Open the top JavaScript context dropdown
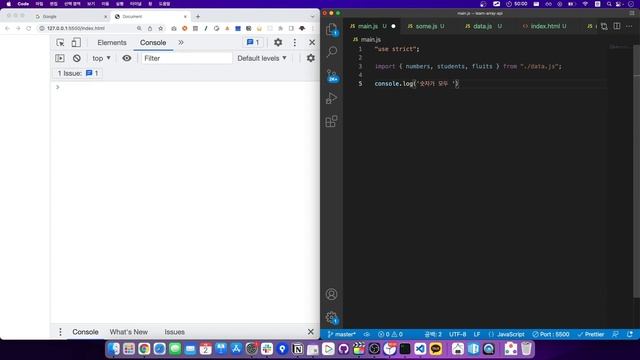The height and width of the screenshot is (360, 640). point(102,58)
